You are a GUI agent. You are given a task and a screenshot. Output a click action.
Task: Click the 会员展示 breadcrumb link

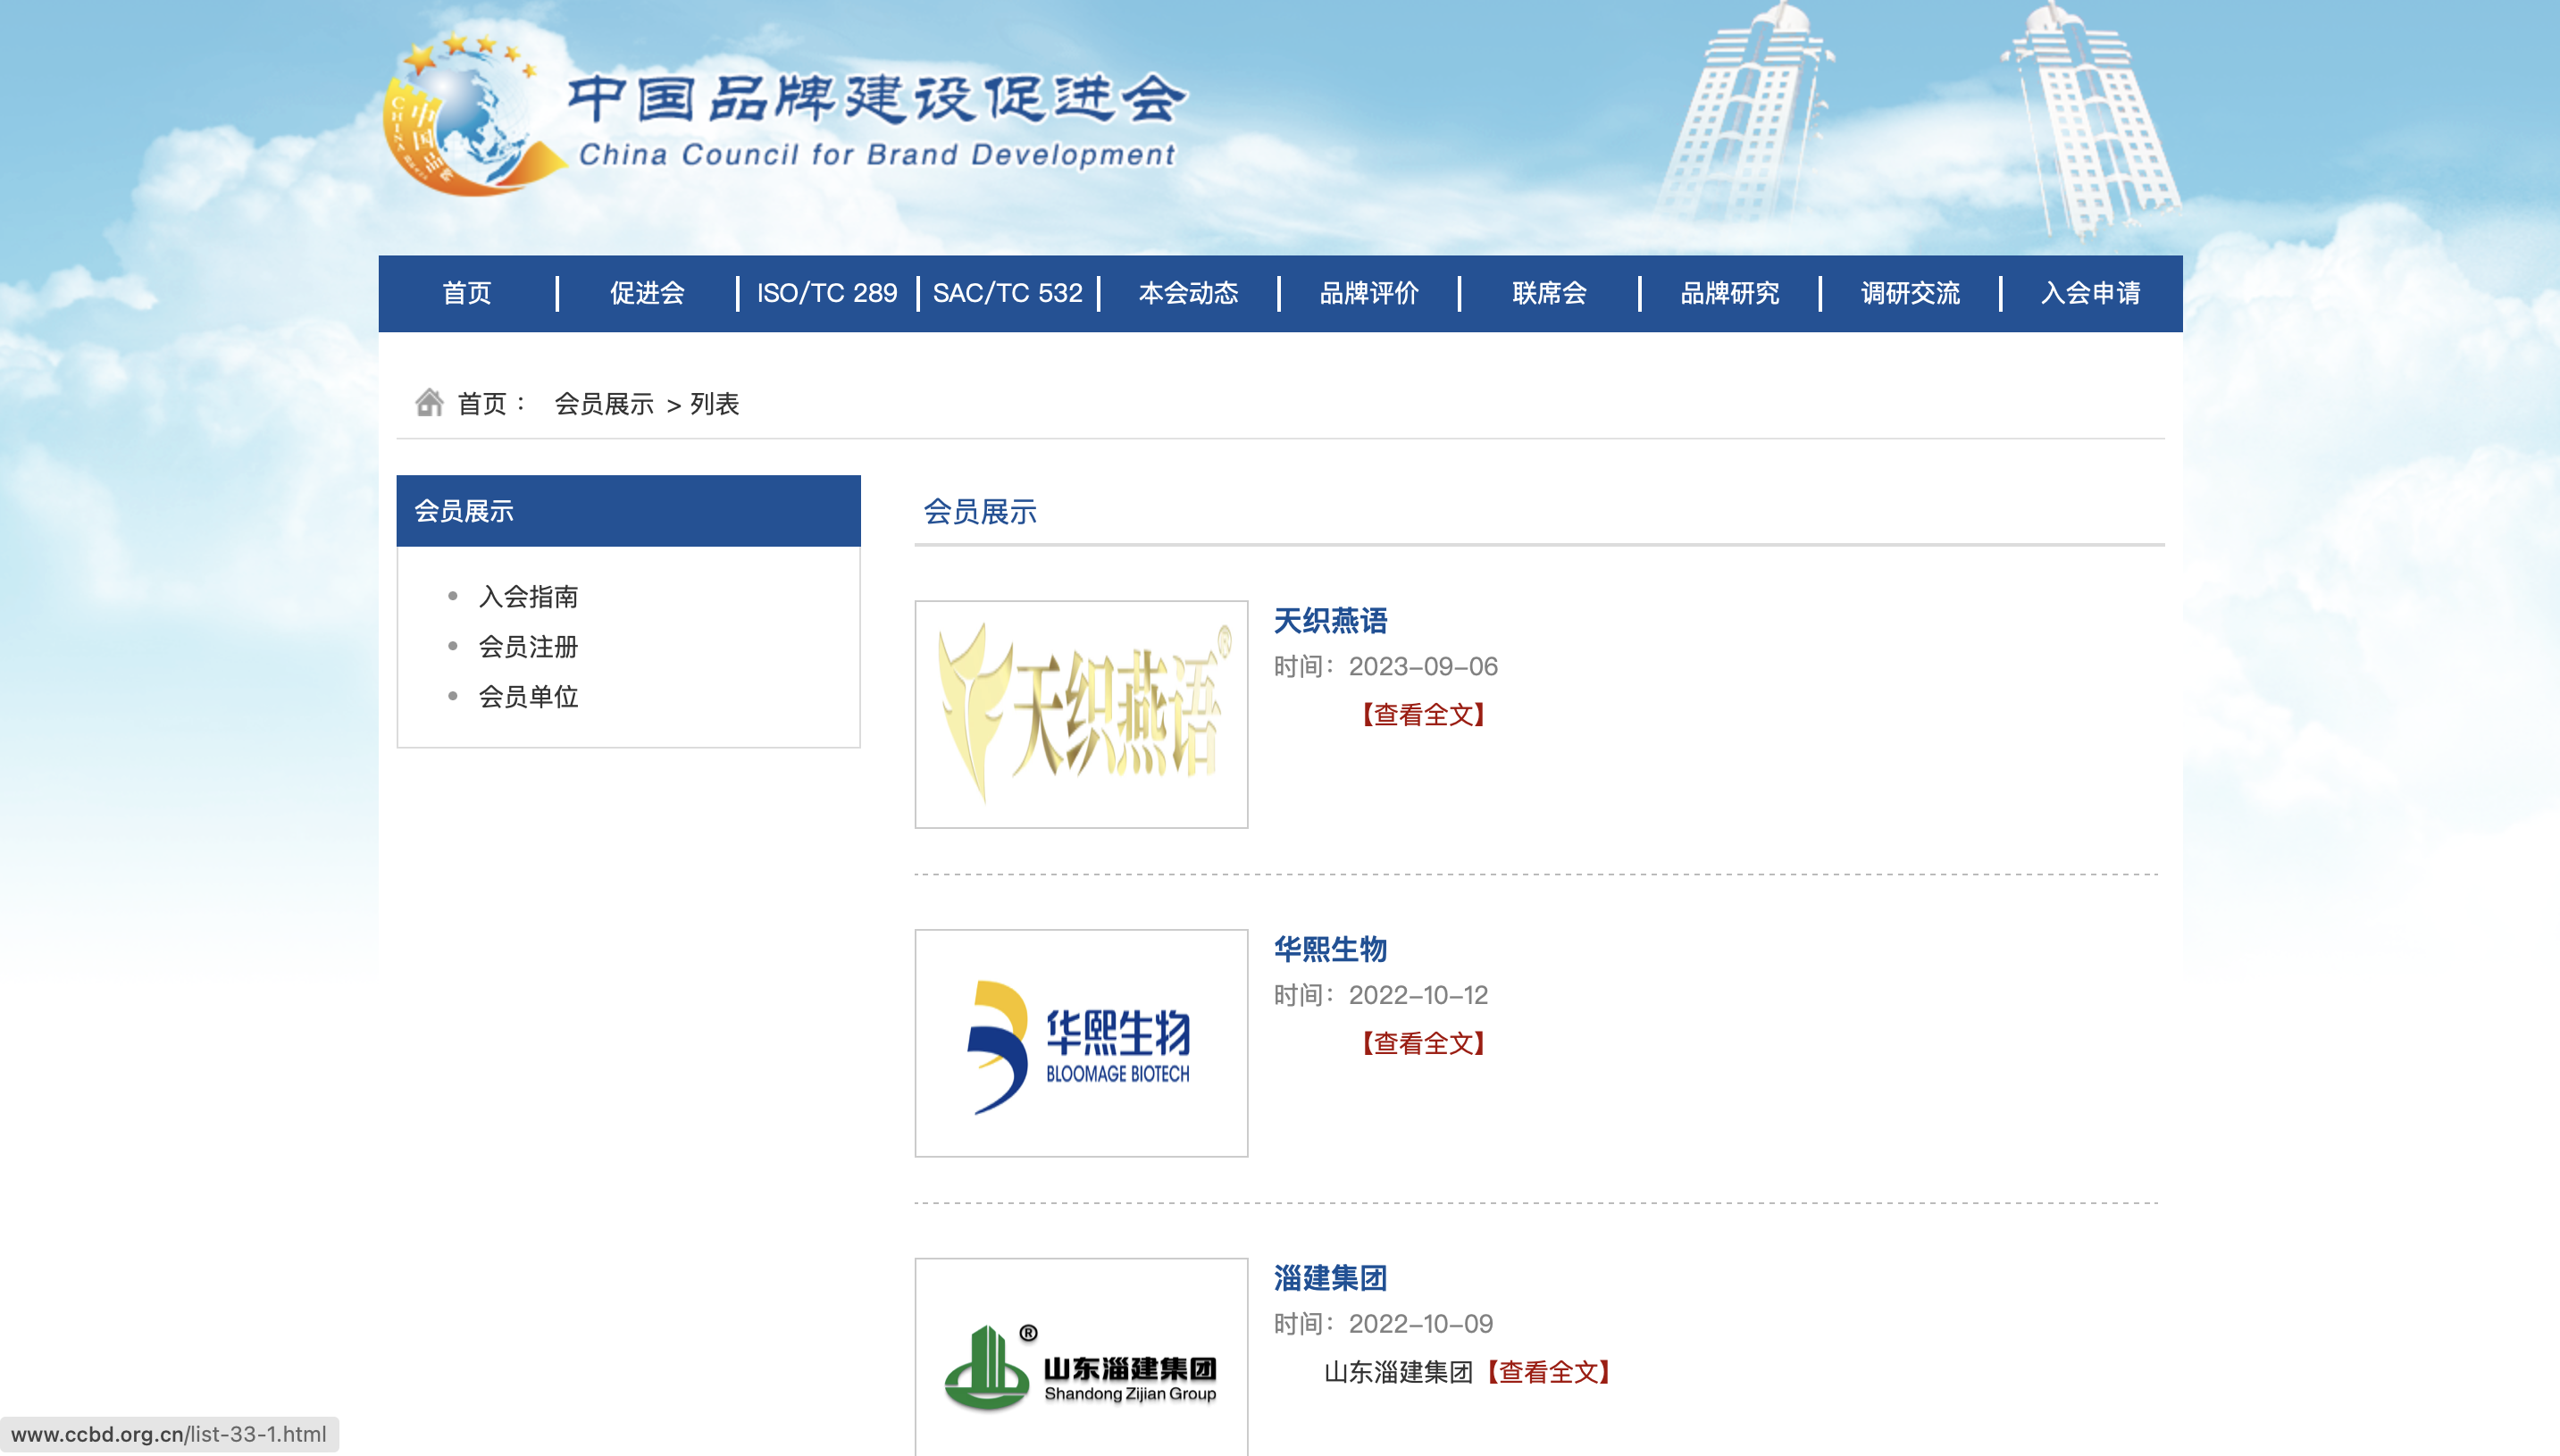(x=604, y=403)
